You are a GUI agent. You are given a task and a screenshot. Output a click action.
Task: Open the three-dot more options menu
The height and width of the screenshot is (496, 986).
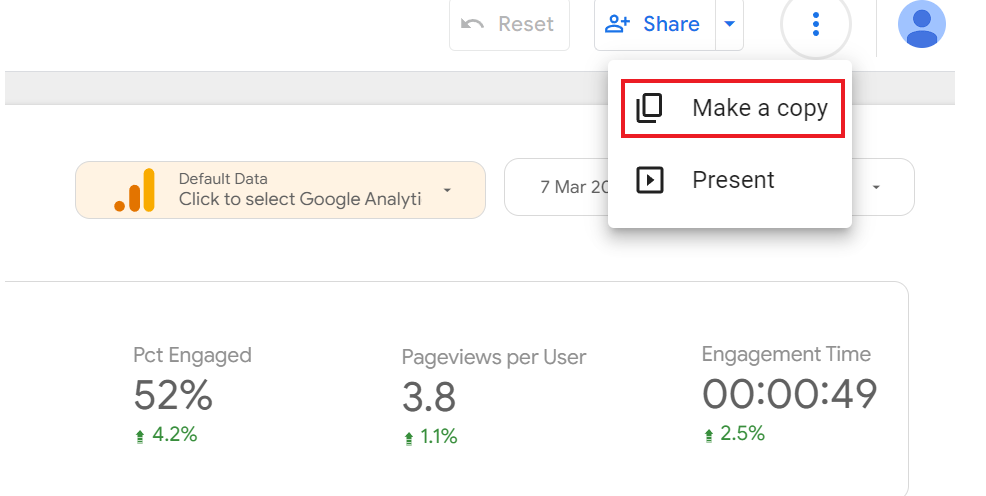click(816, 25)
